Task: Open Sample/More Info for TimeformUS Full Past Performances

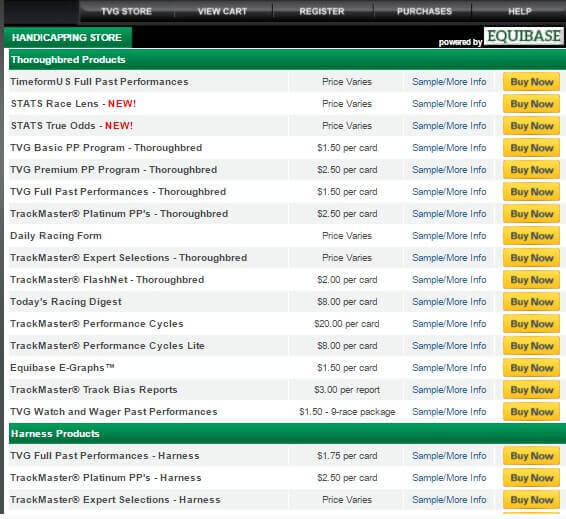Action: 449,82
